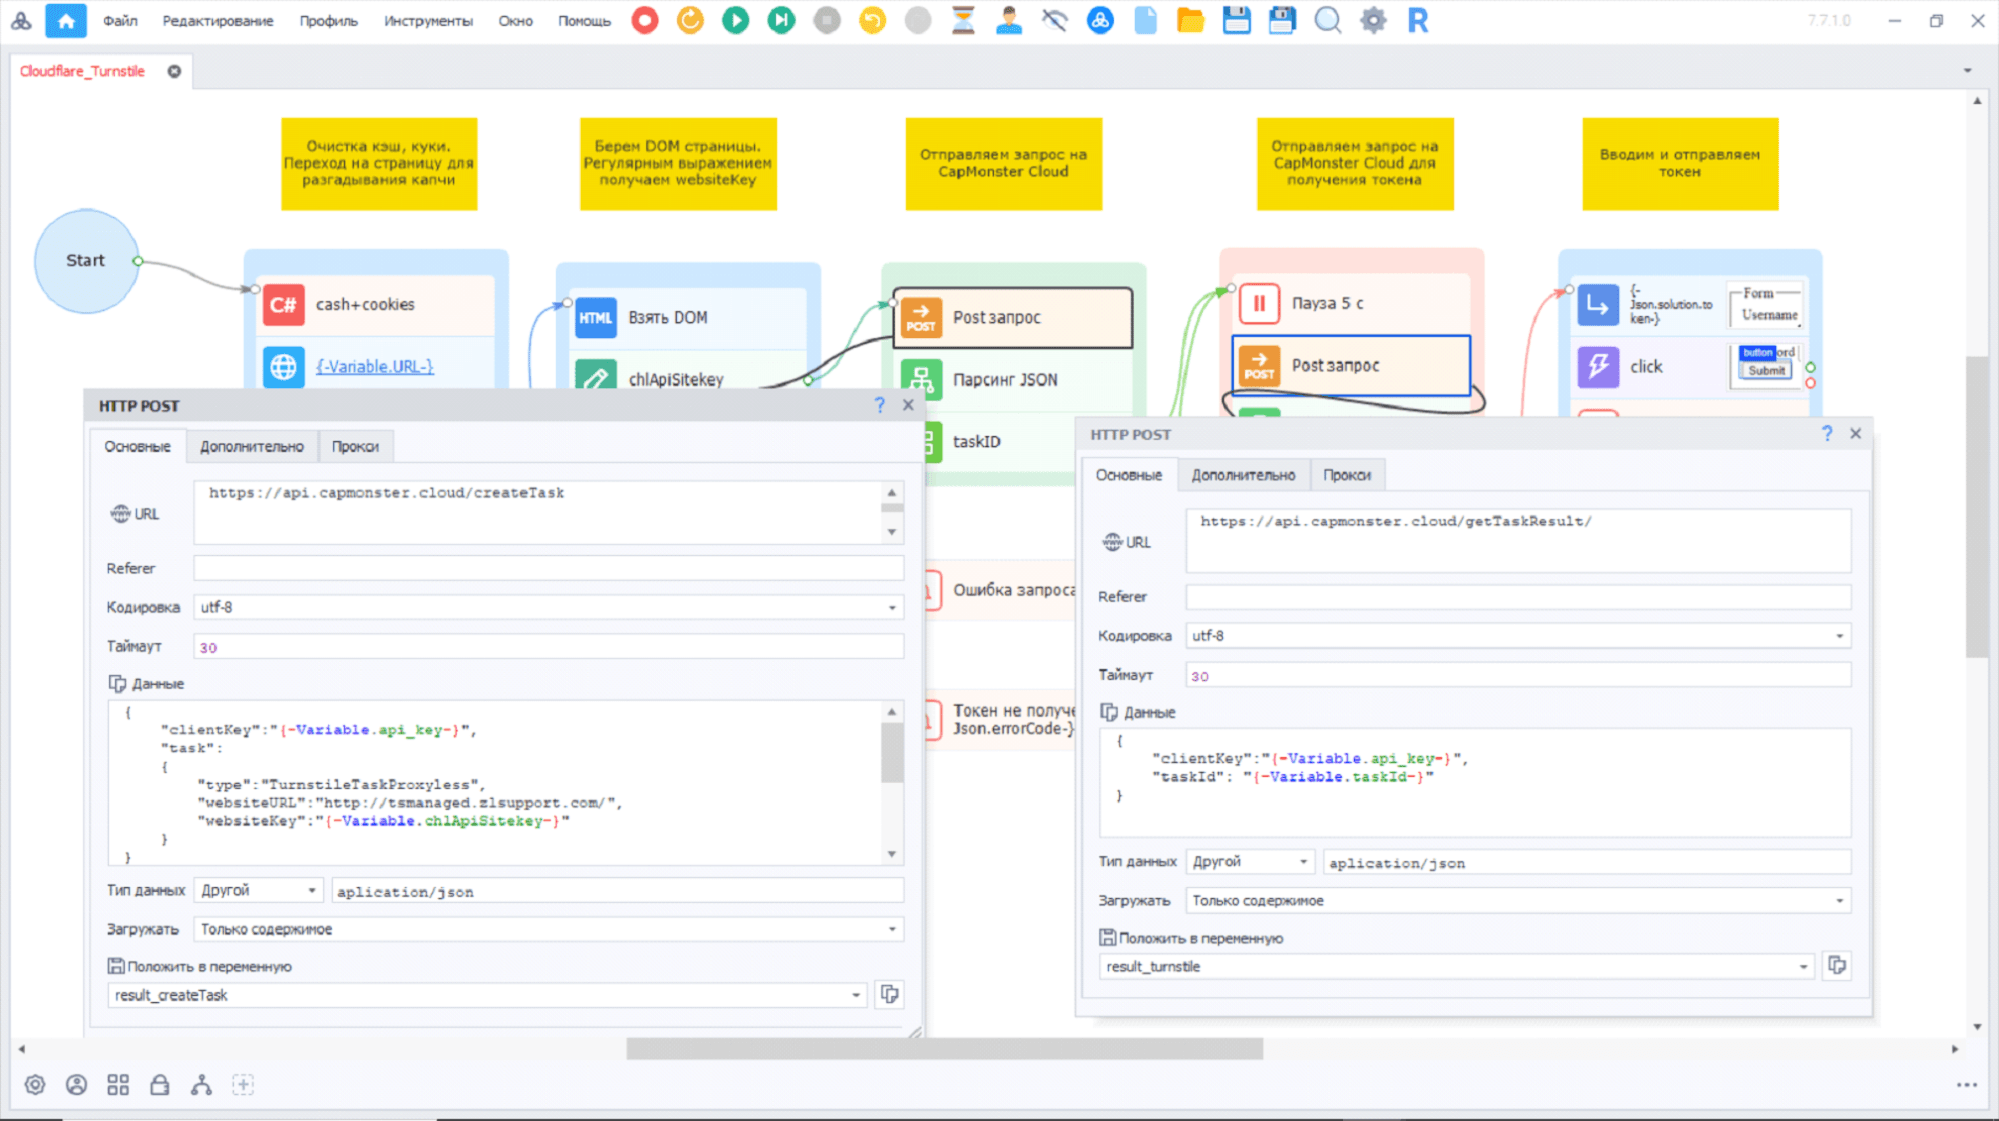Click the grey Stop execution icon

(827, 20)
